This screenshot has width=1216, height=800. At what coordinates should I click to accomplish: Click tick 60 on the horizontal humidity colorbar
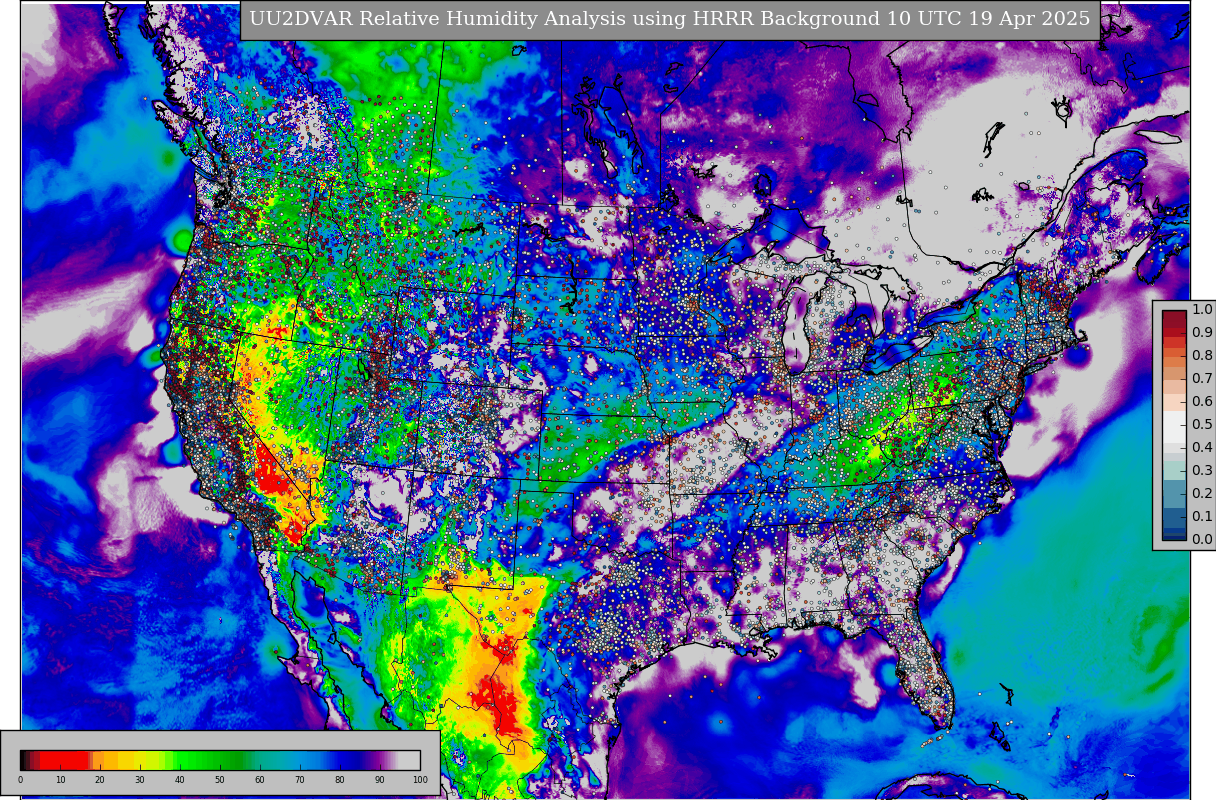(x=260, y=779)
